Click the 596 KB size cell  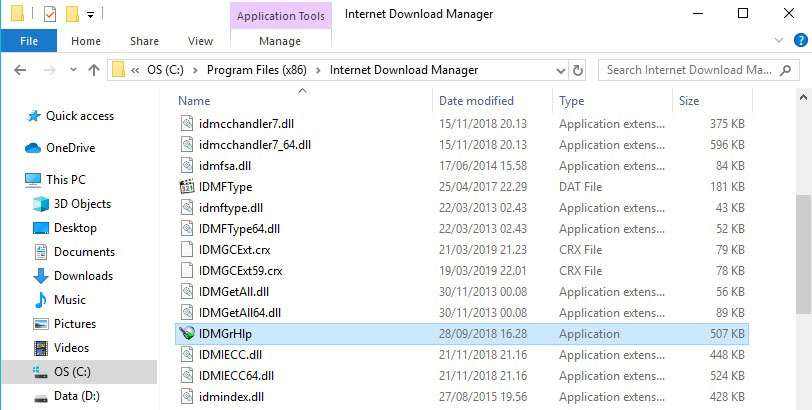pos(727,145)
